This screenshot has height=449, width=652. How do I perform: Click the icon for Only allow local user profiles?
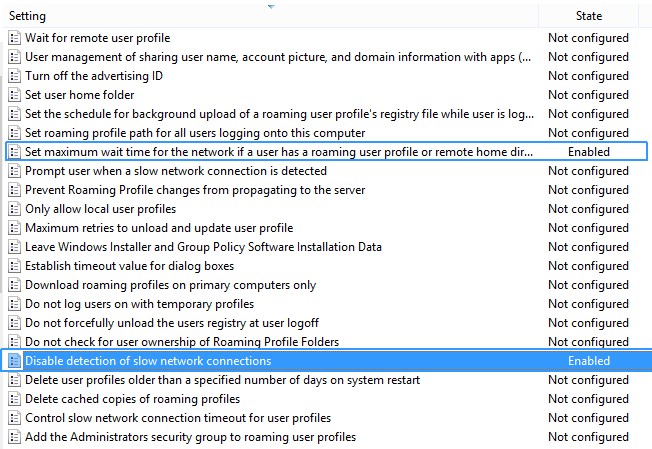click(x=15, y=209)
